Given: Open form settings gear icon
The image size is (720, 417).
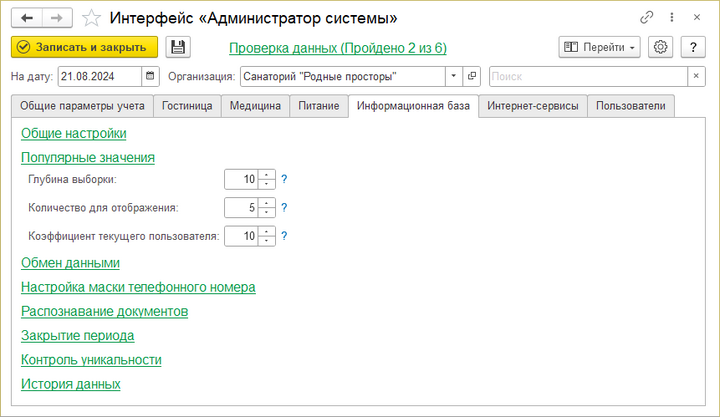Looking at the screenshot, I should [660, 47].
